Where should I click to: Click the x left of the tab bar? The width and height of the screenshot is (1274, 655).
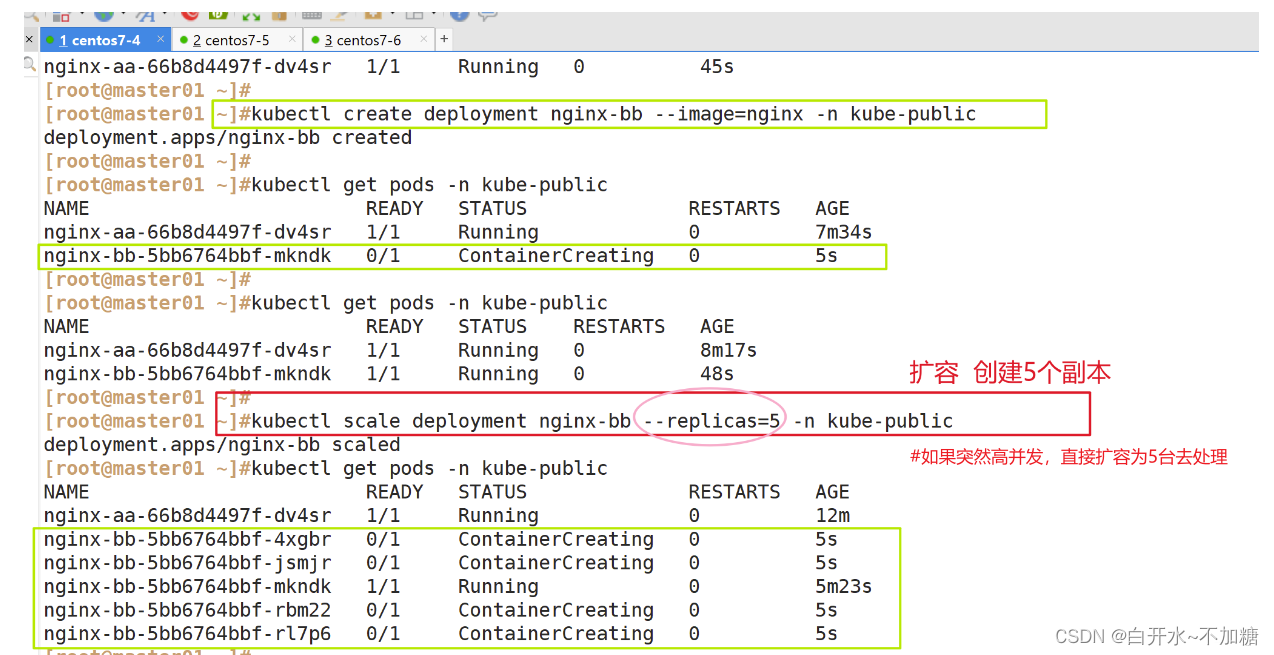click(x=29, y=39)
